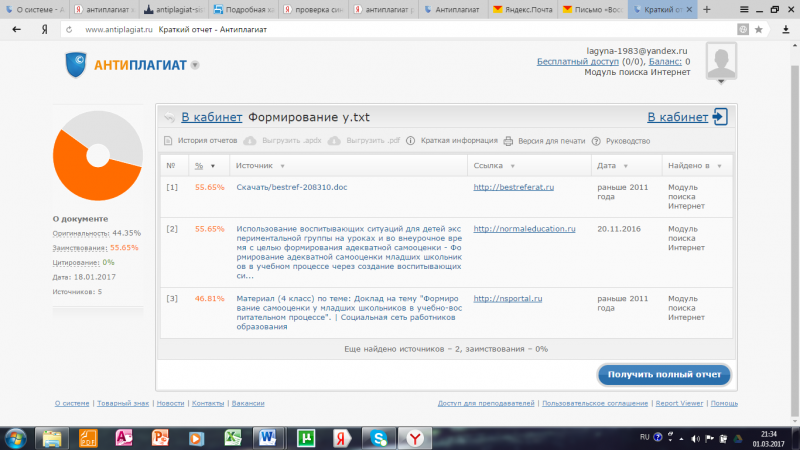Click the В кабинет exit arrow icon
The height and width of the screenshot is (450, 800).
pos(720,117)
